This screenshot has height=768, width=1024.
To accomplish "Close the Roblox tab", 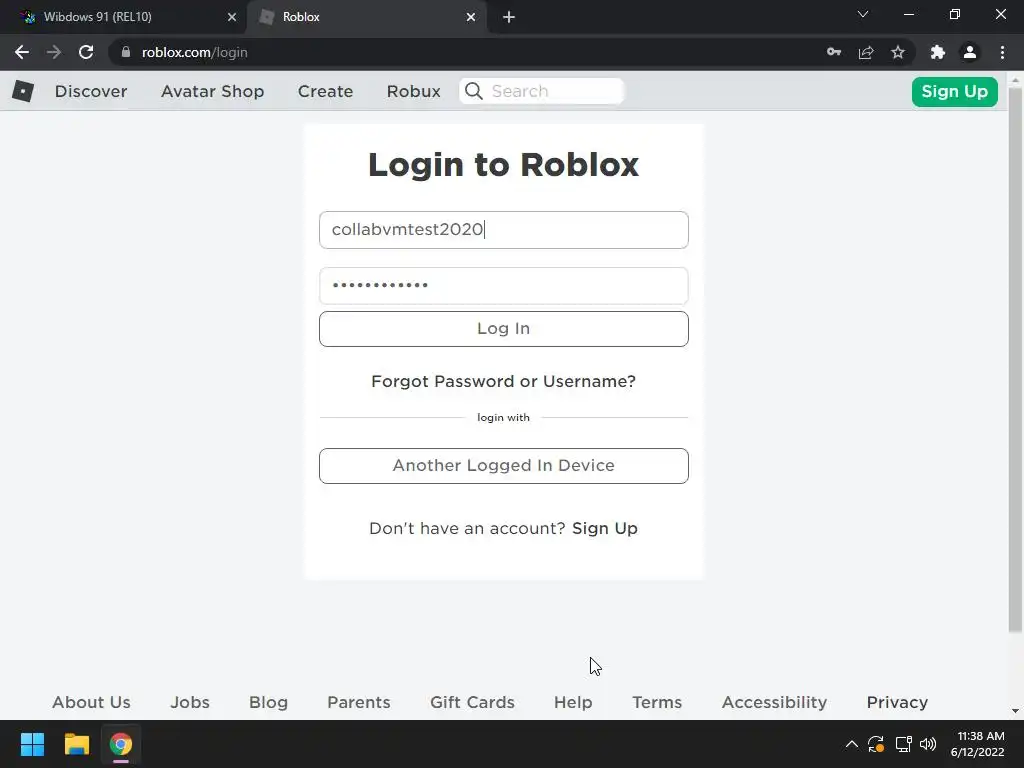I will 471,17.
